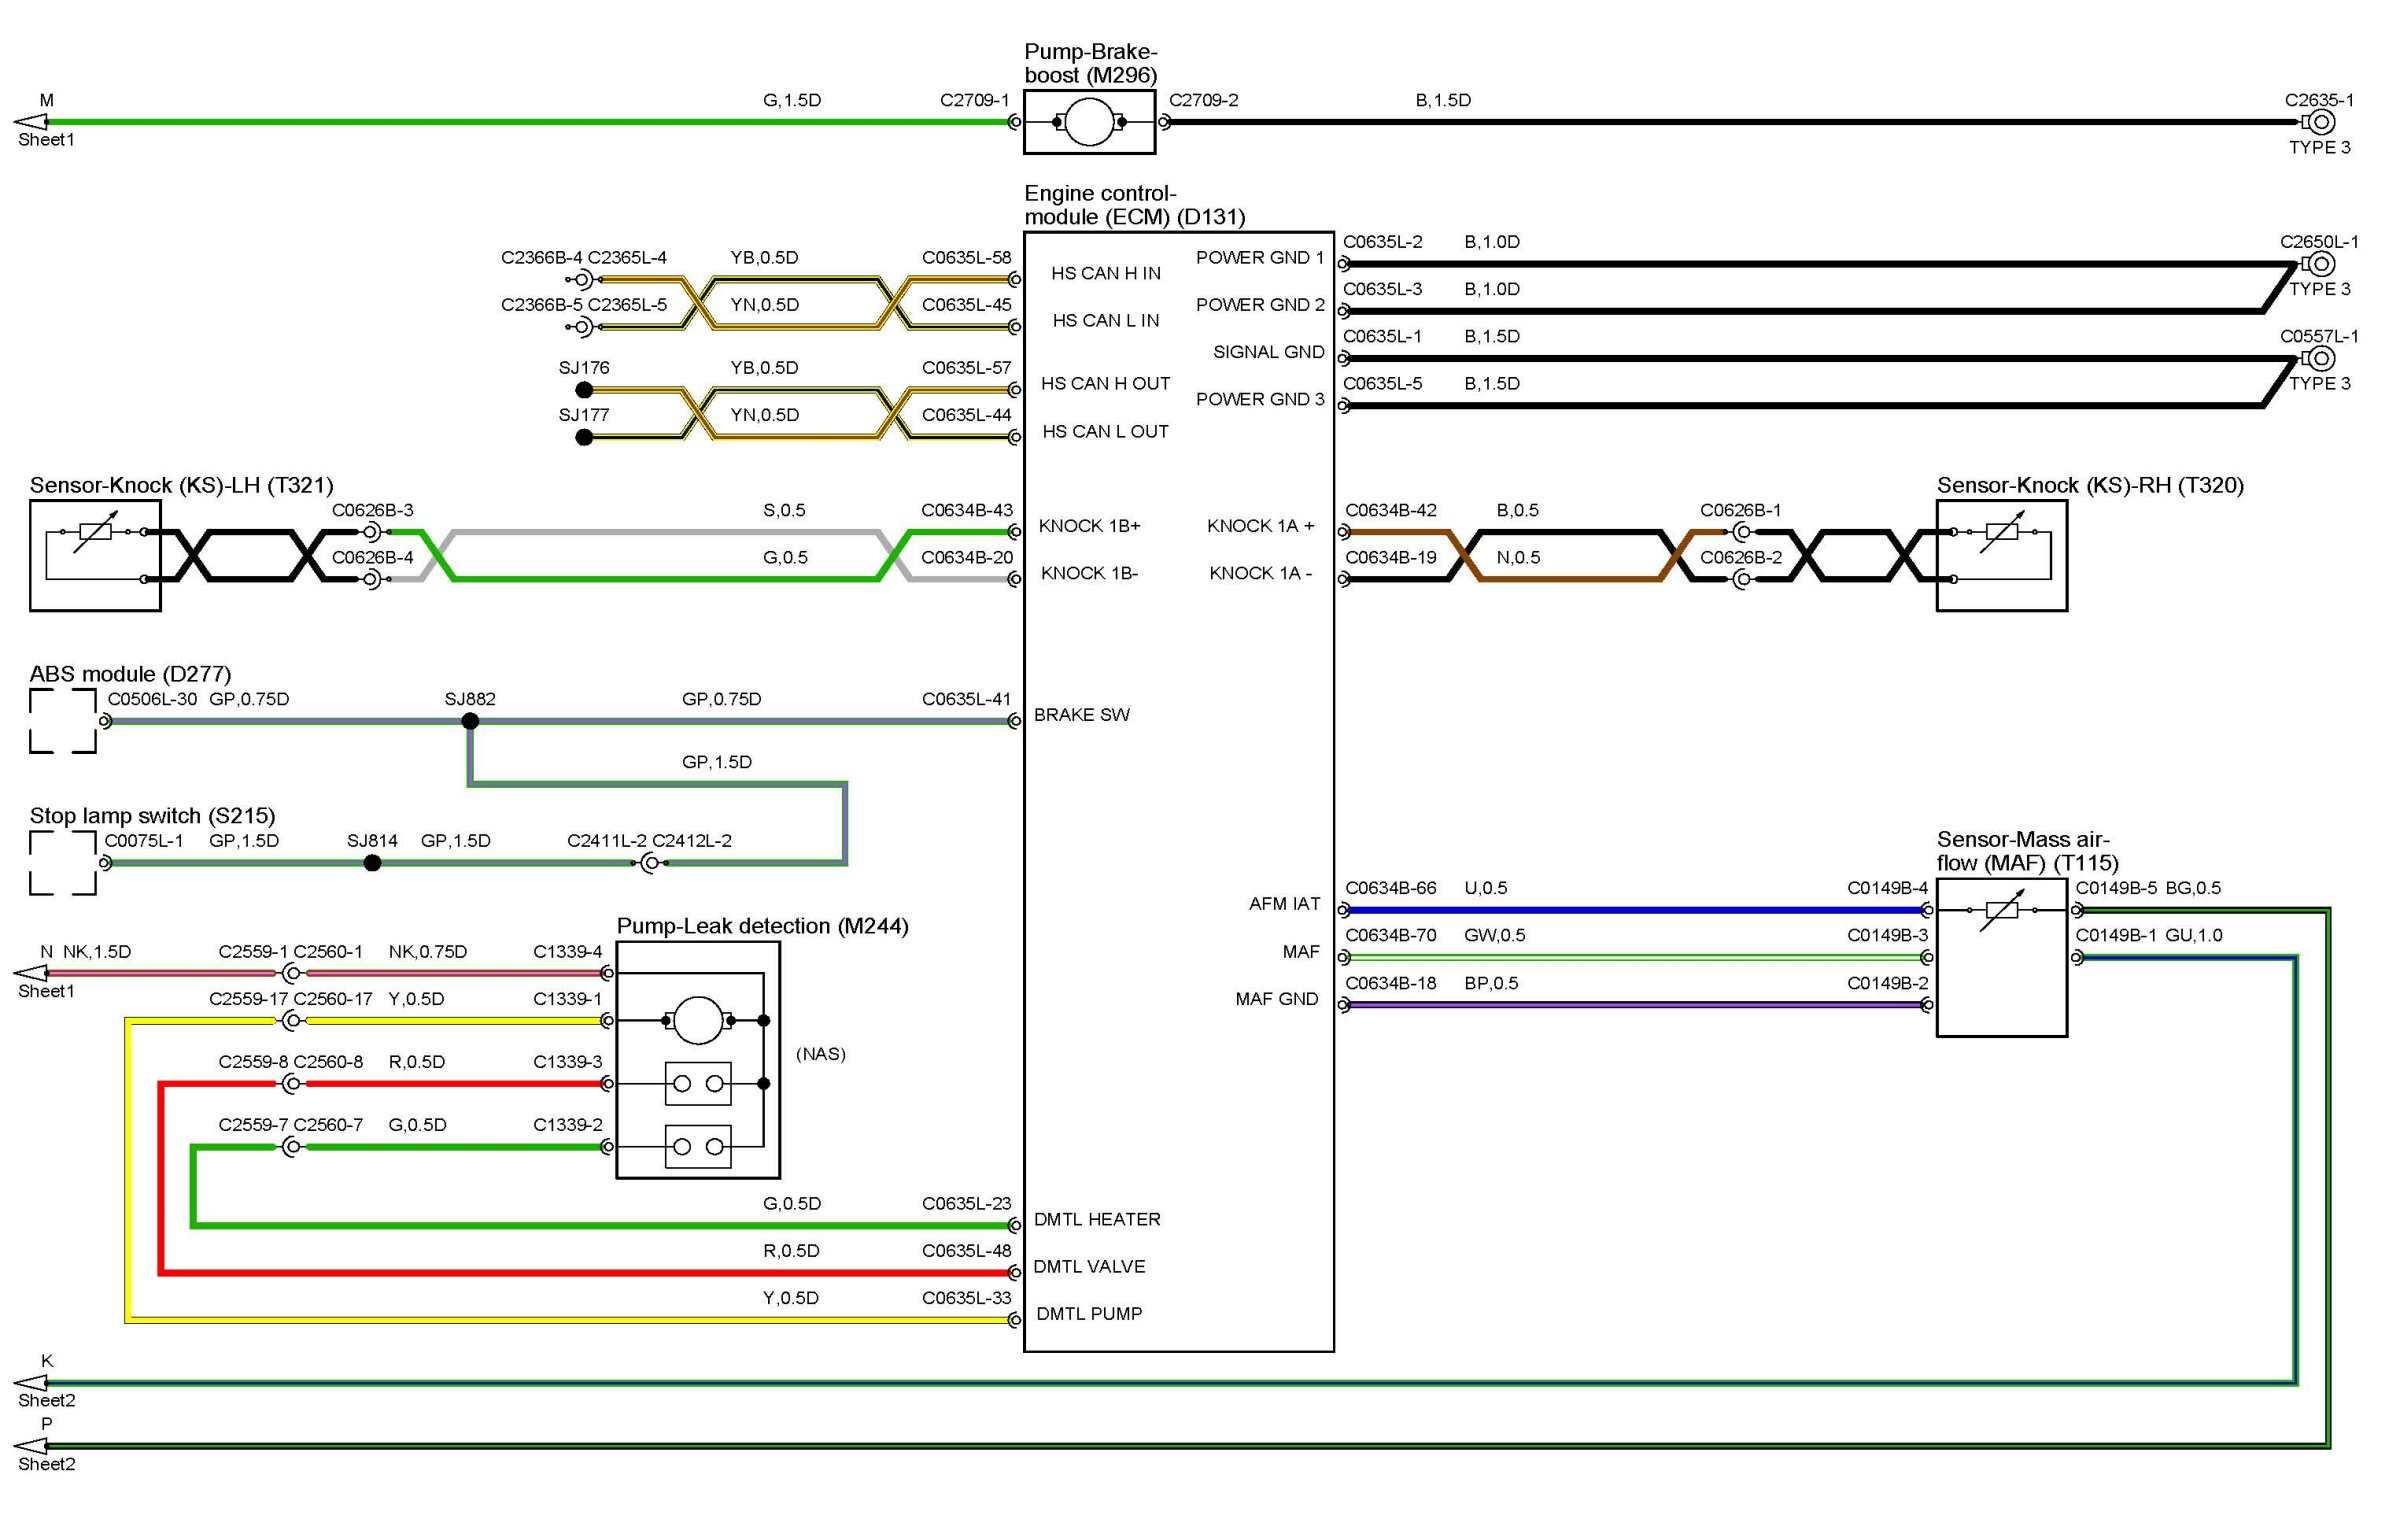Click the Stop lamp switch S215 dashed box
2400x1519 pixels.
[63, 863]
